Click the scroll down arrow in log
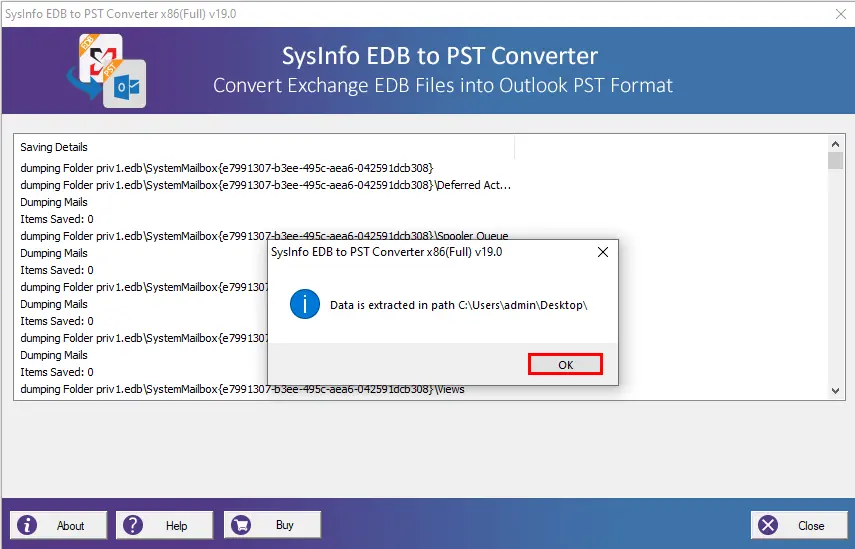This screenshot has height=549, width=855. click(x=835, y=390)
